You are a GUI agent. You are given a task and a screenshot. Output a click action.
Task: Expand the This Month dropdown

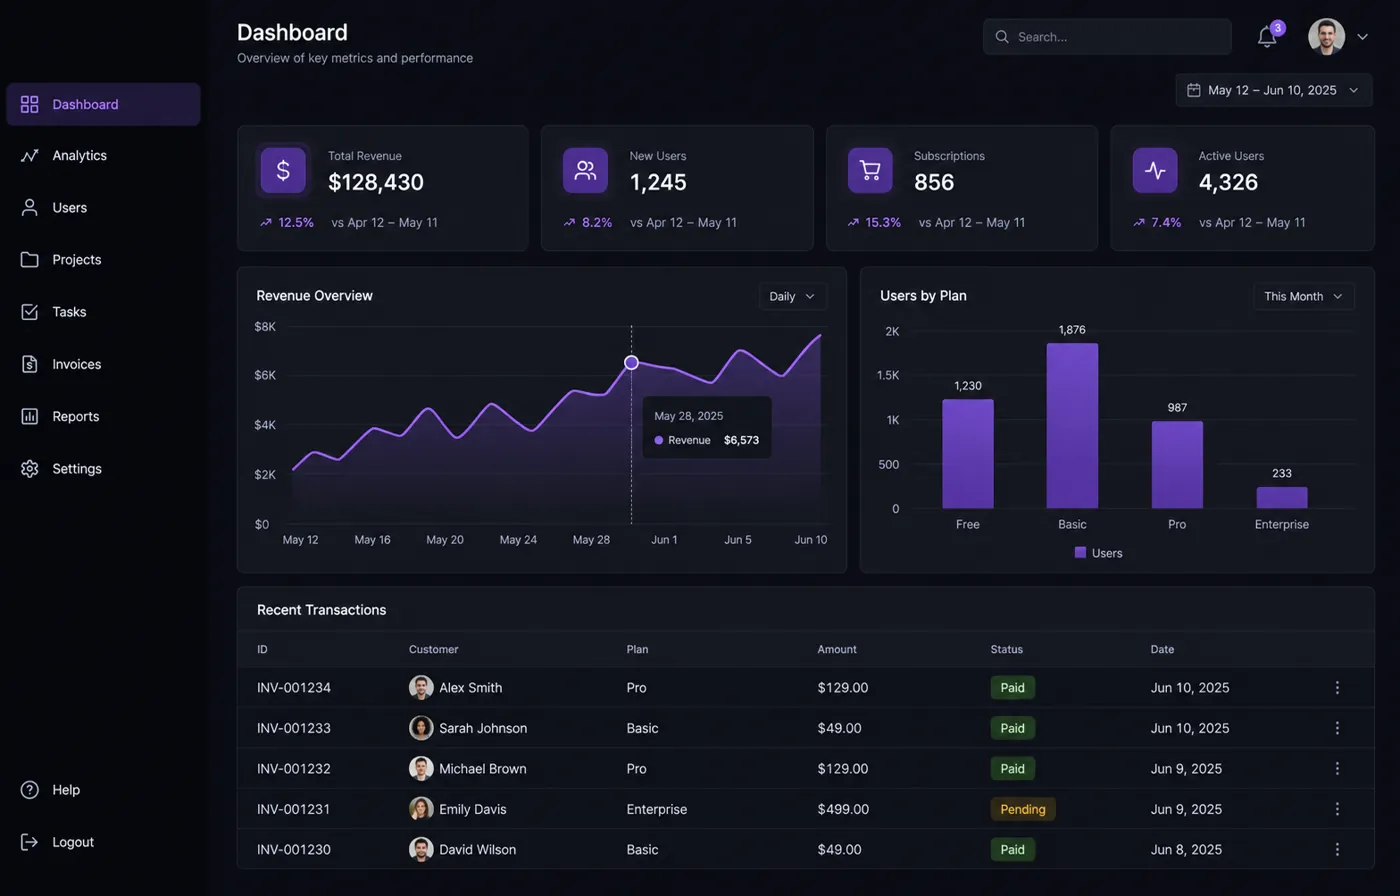[x=1304, y=296]
